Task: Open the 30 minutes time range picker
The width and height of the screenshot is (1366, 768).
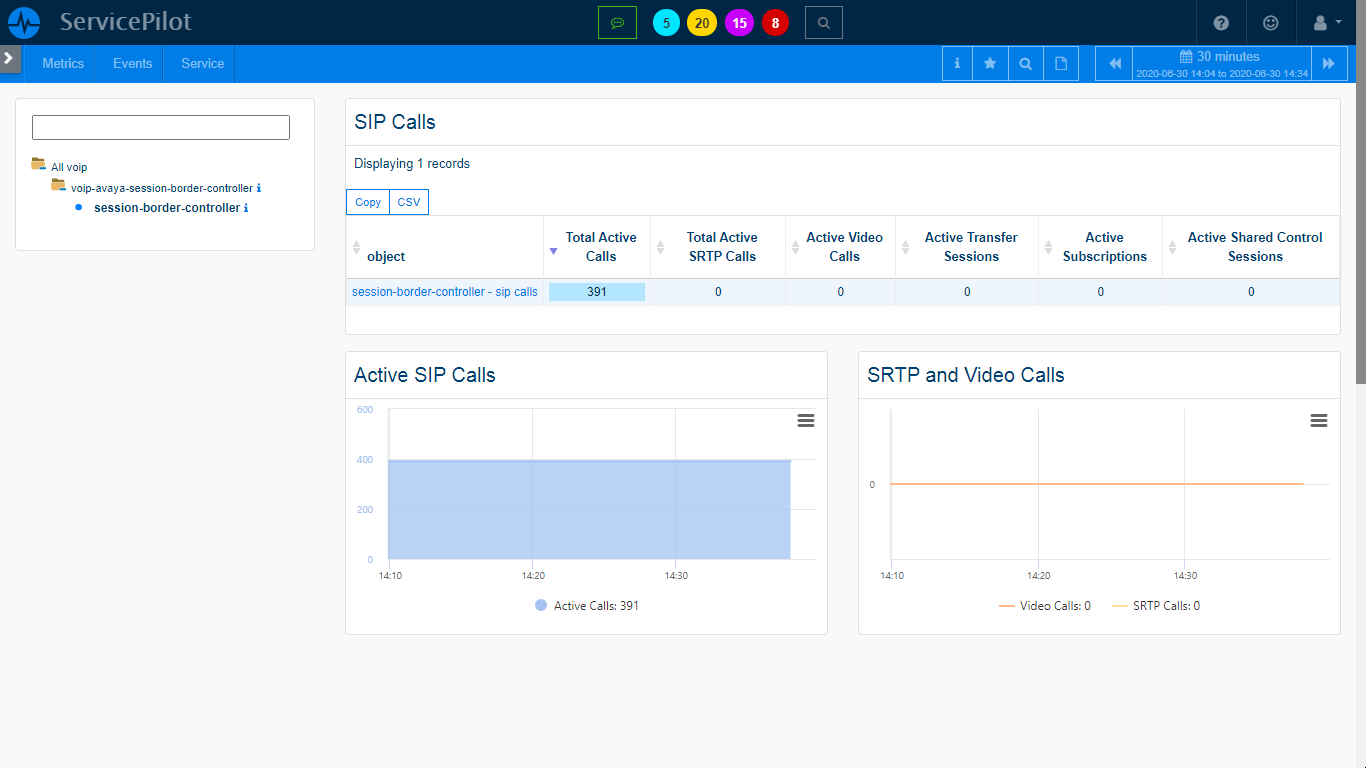Action: (1220, 63)
